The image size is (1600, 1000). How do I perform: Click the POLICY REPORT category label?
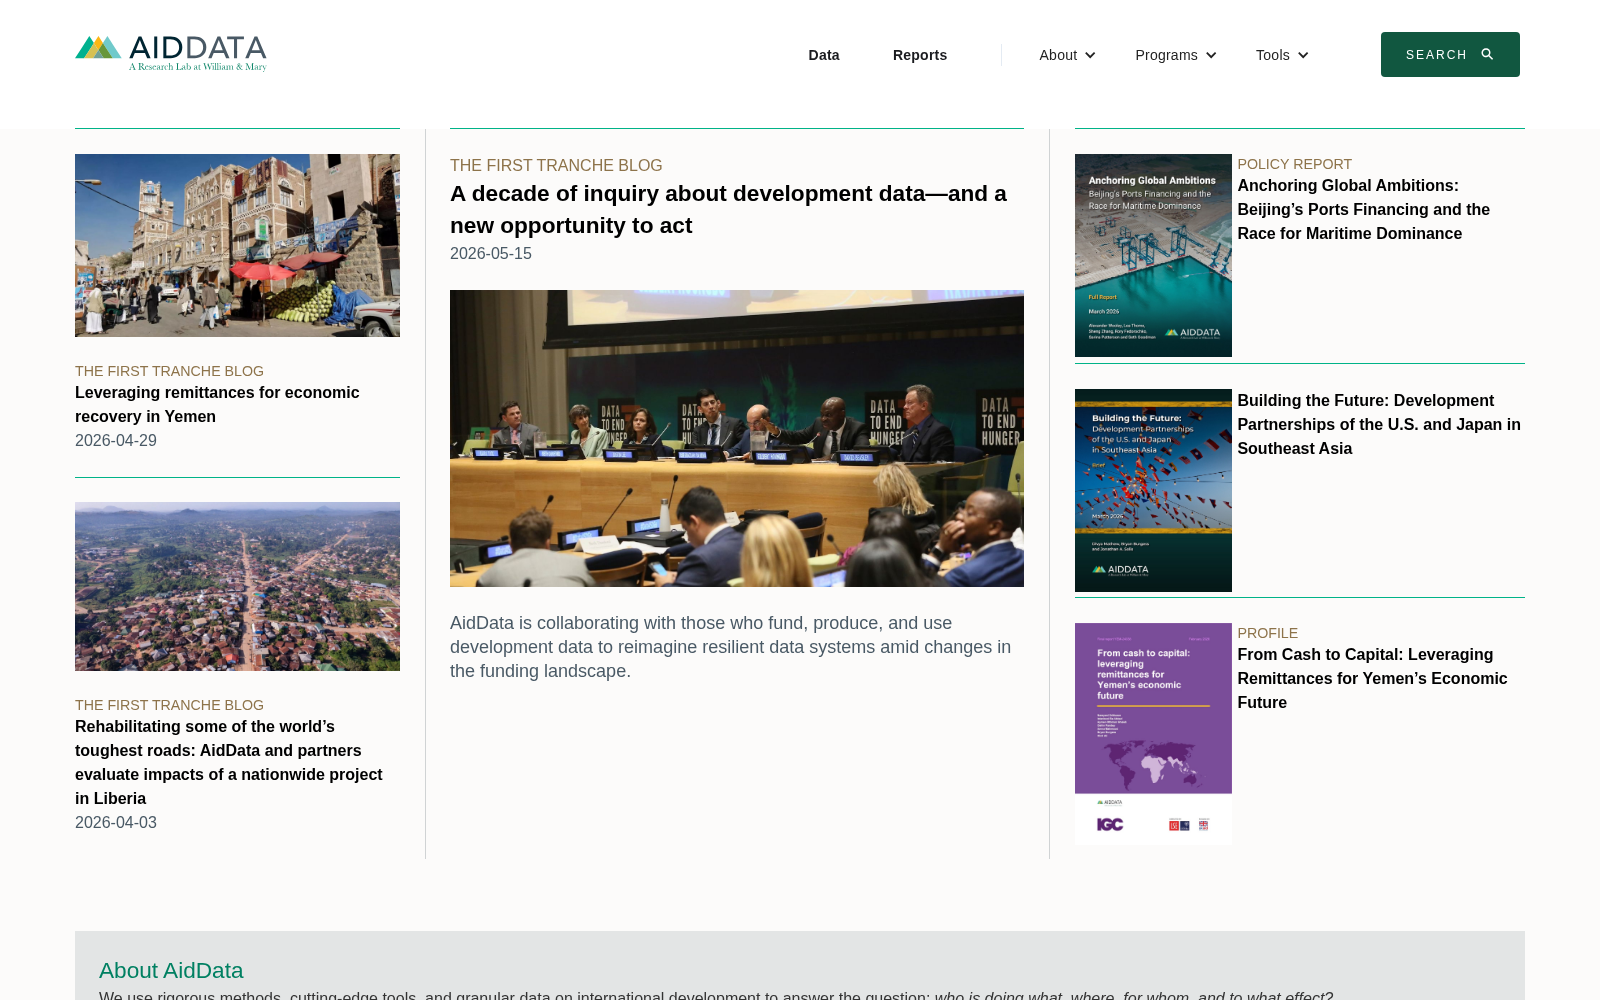click(x=1294, y=164)
